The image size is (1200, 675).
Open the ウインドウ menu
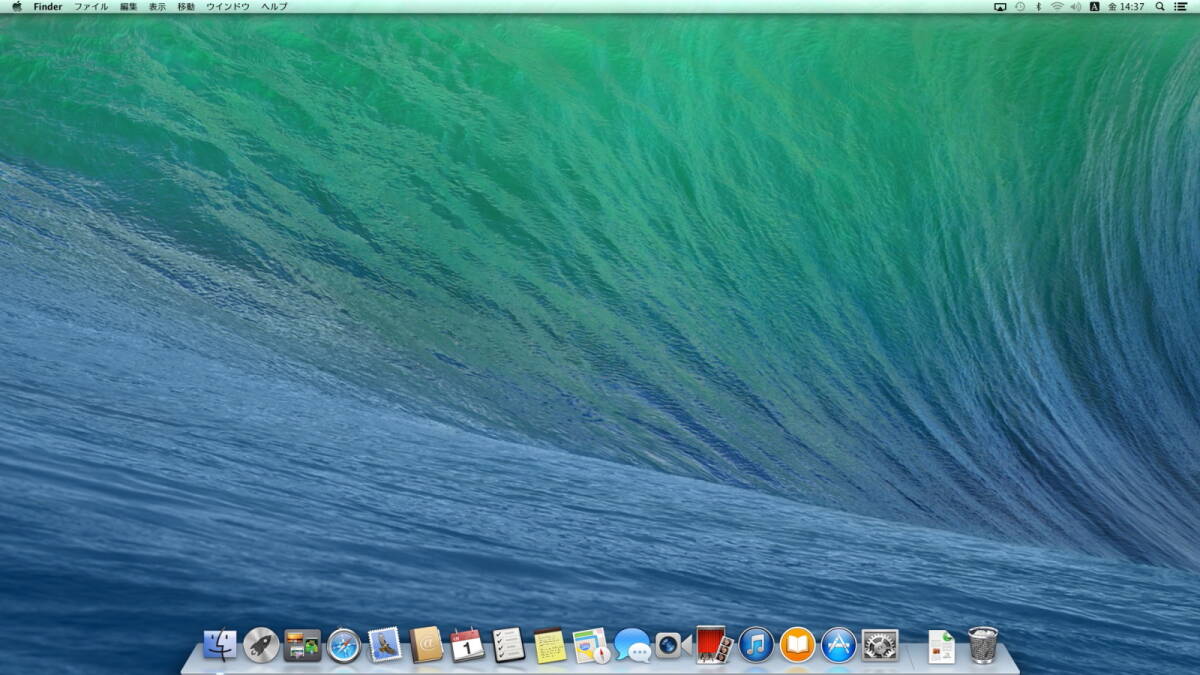(228, 6)
